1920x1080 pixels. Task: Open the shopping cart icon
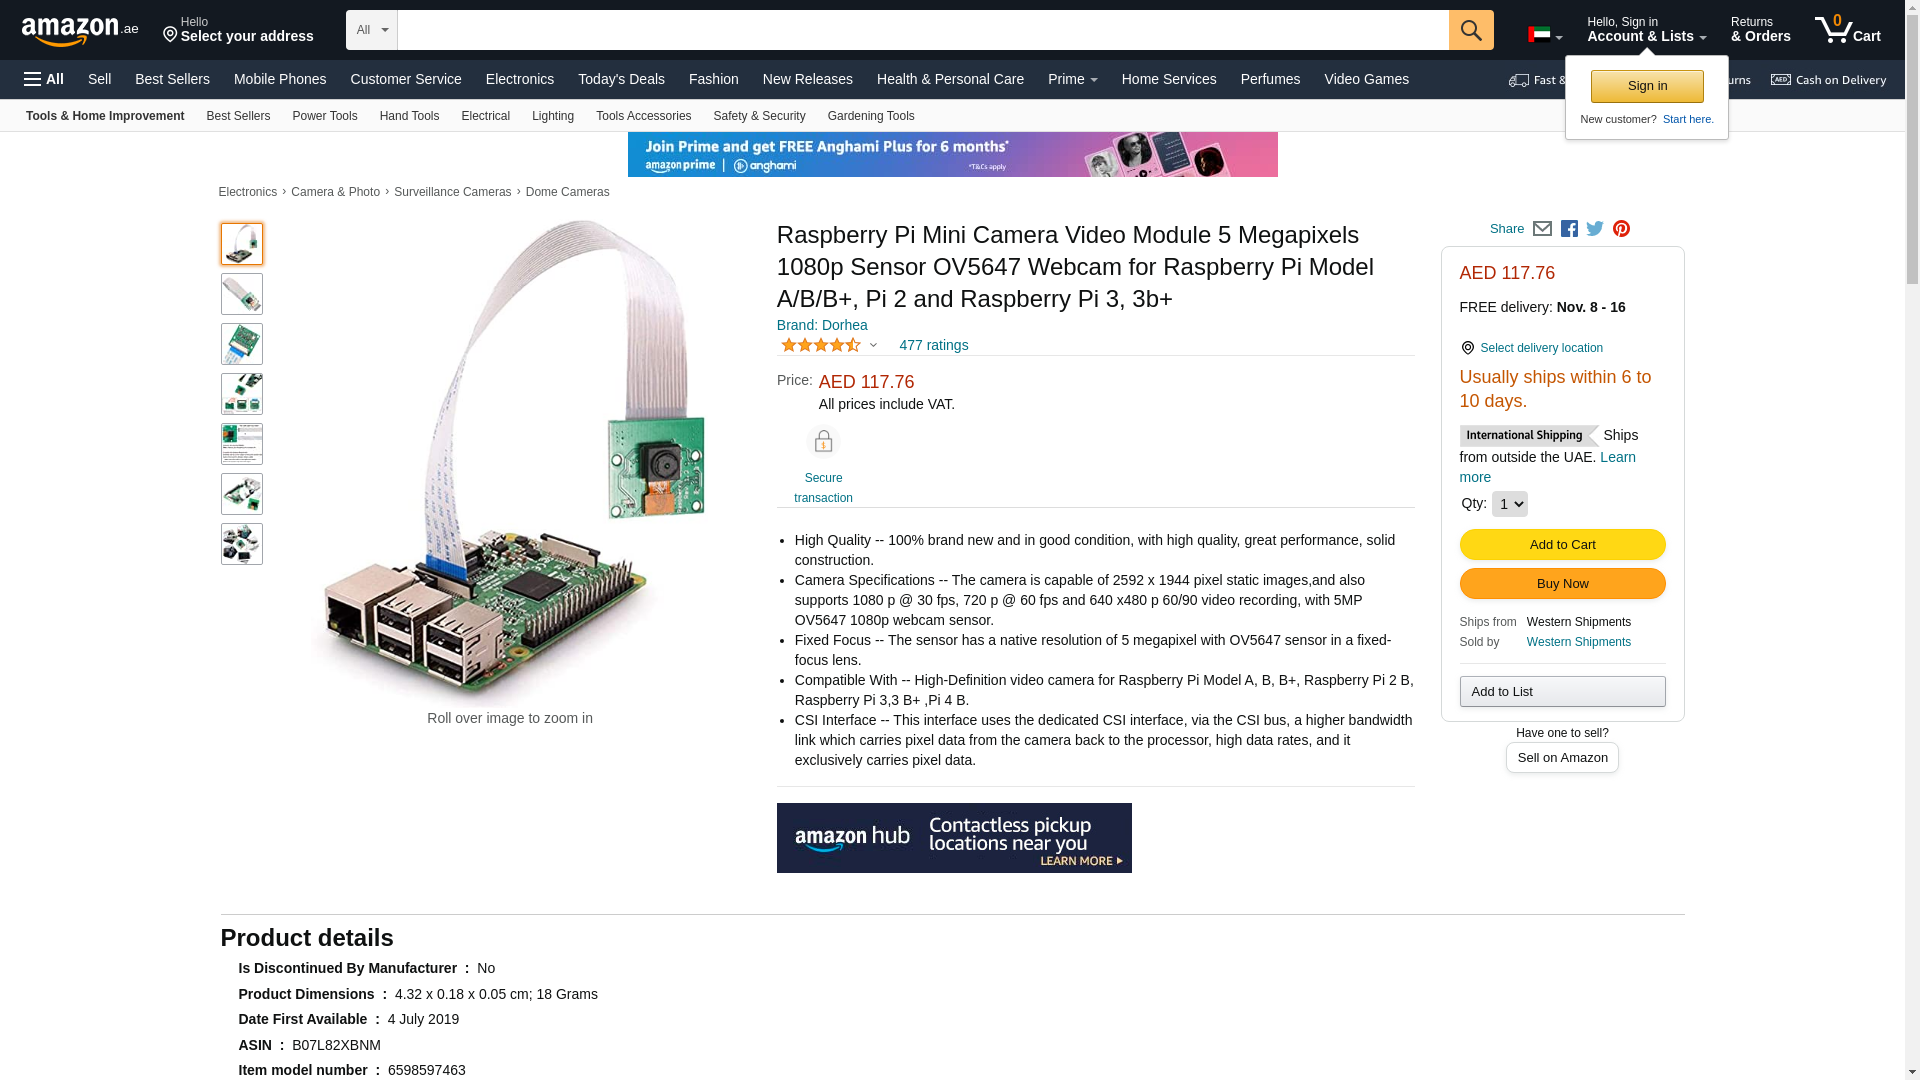tap(1848, 29)
